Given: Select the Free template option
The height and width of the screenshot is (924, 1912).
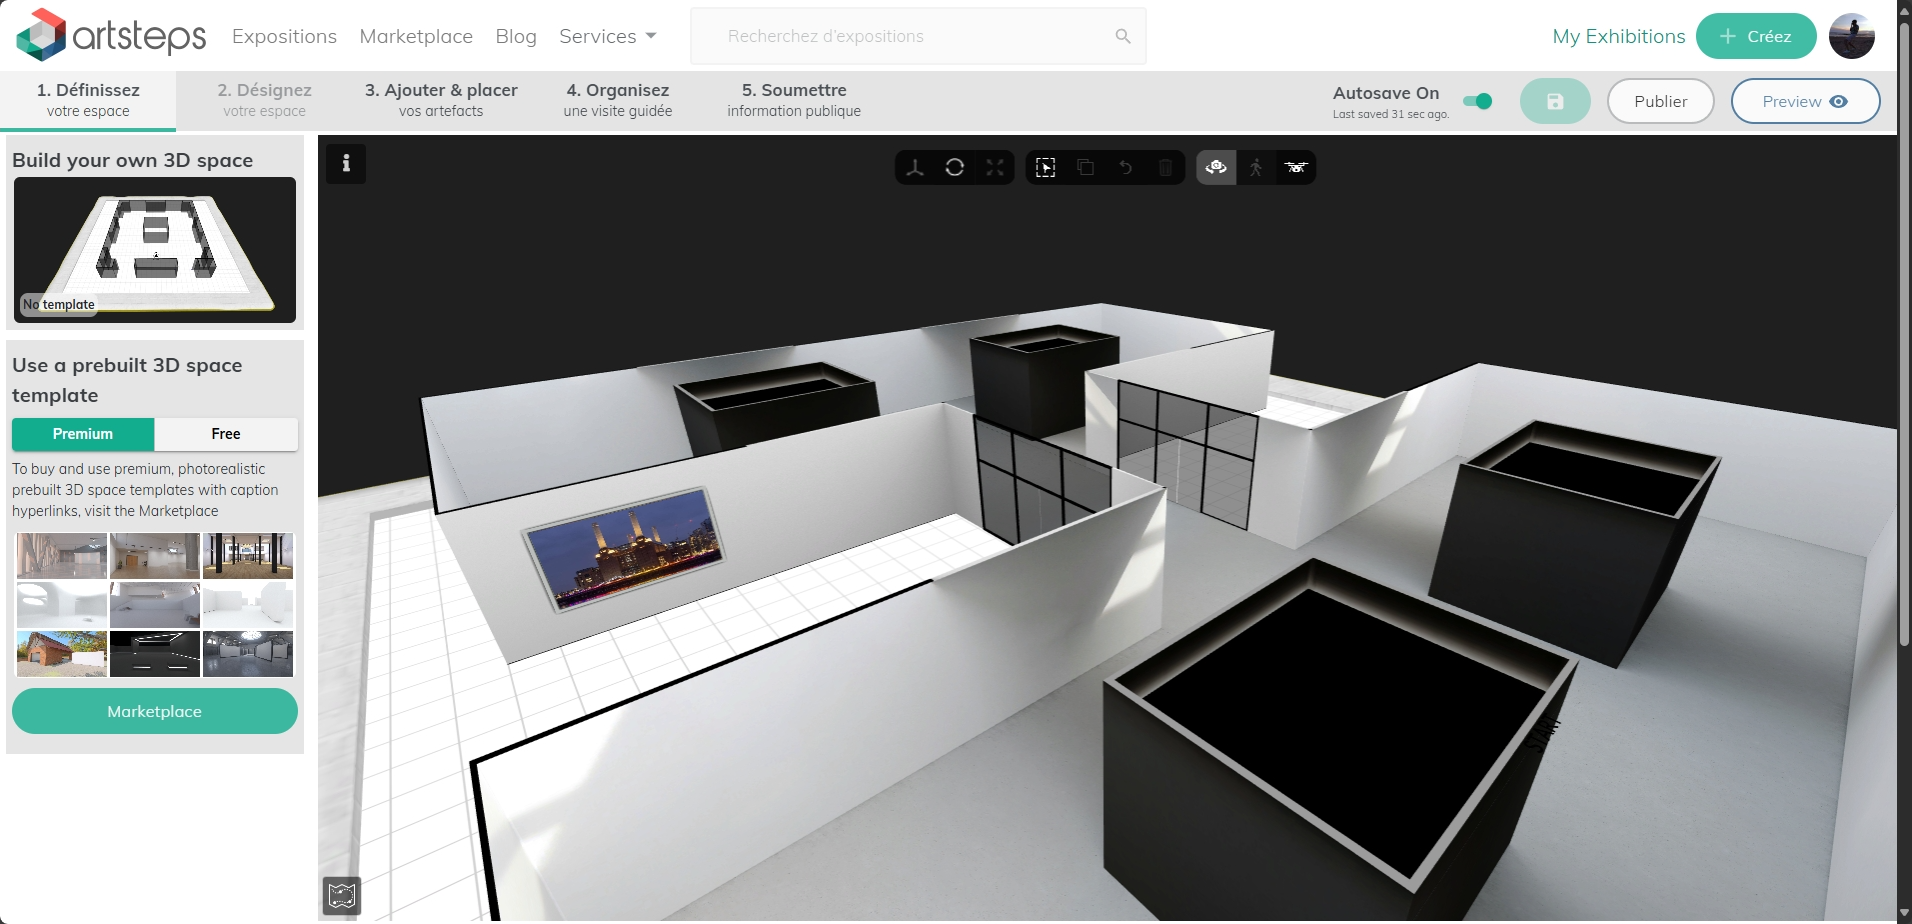Looking at the screenshot, I should point(226,434).
